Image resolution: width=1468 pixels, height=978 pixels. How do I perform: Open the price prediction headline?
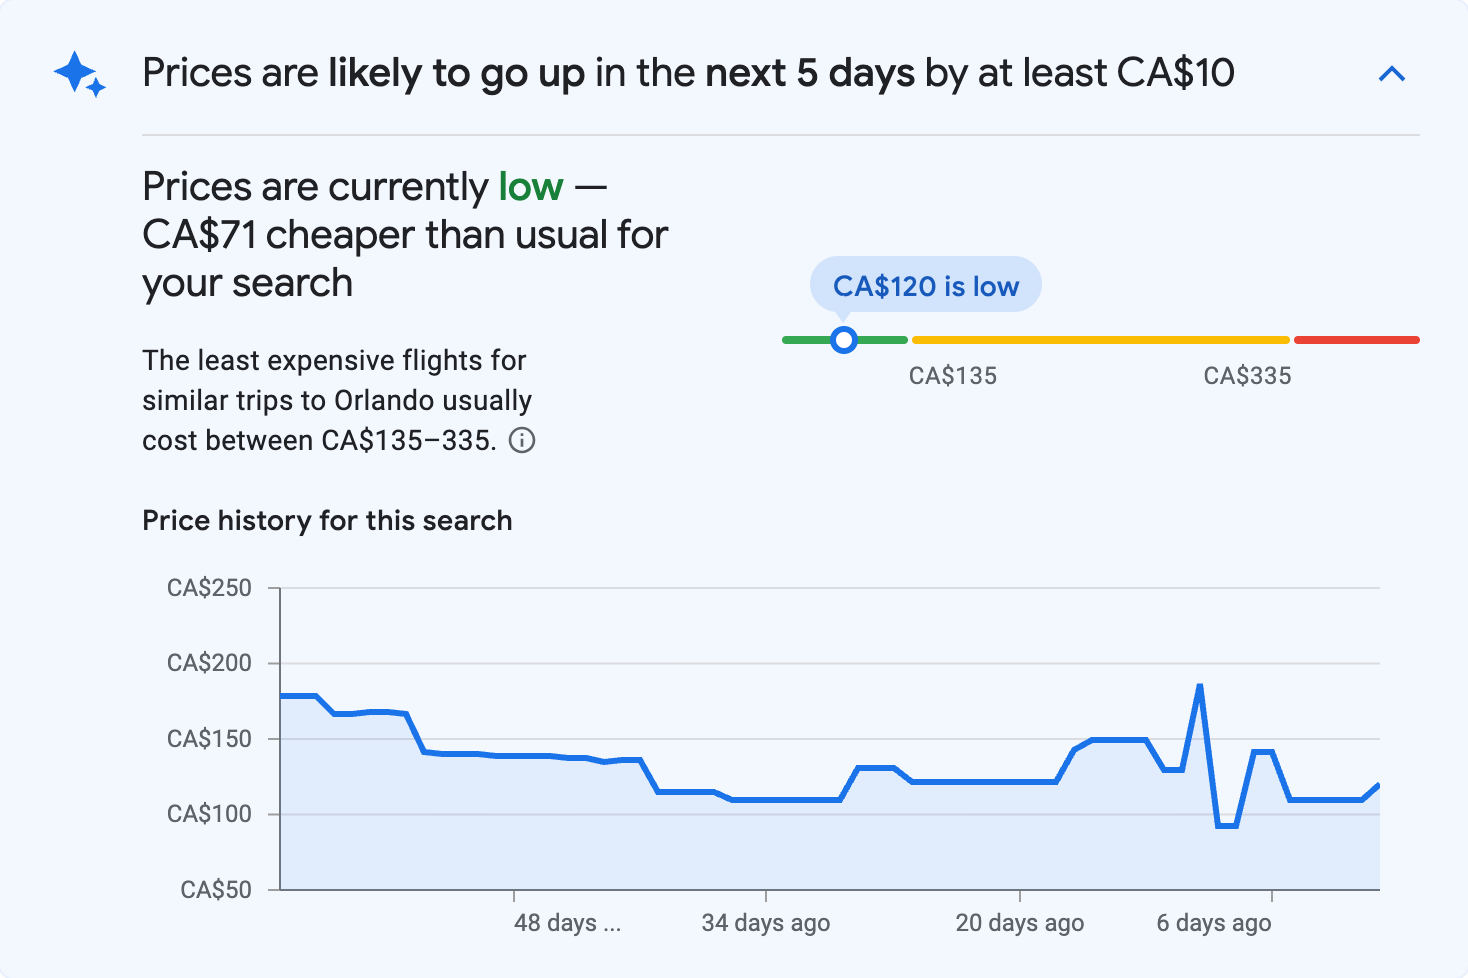coord(688,73)
